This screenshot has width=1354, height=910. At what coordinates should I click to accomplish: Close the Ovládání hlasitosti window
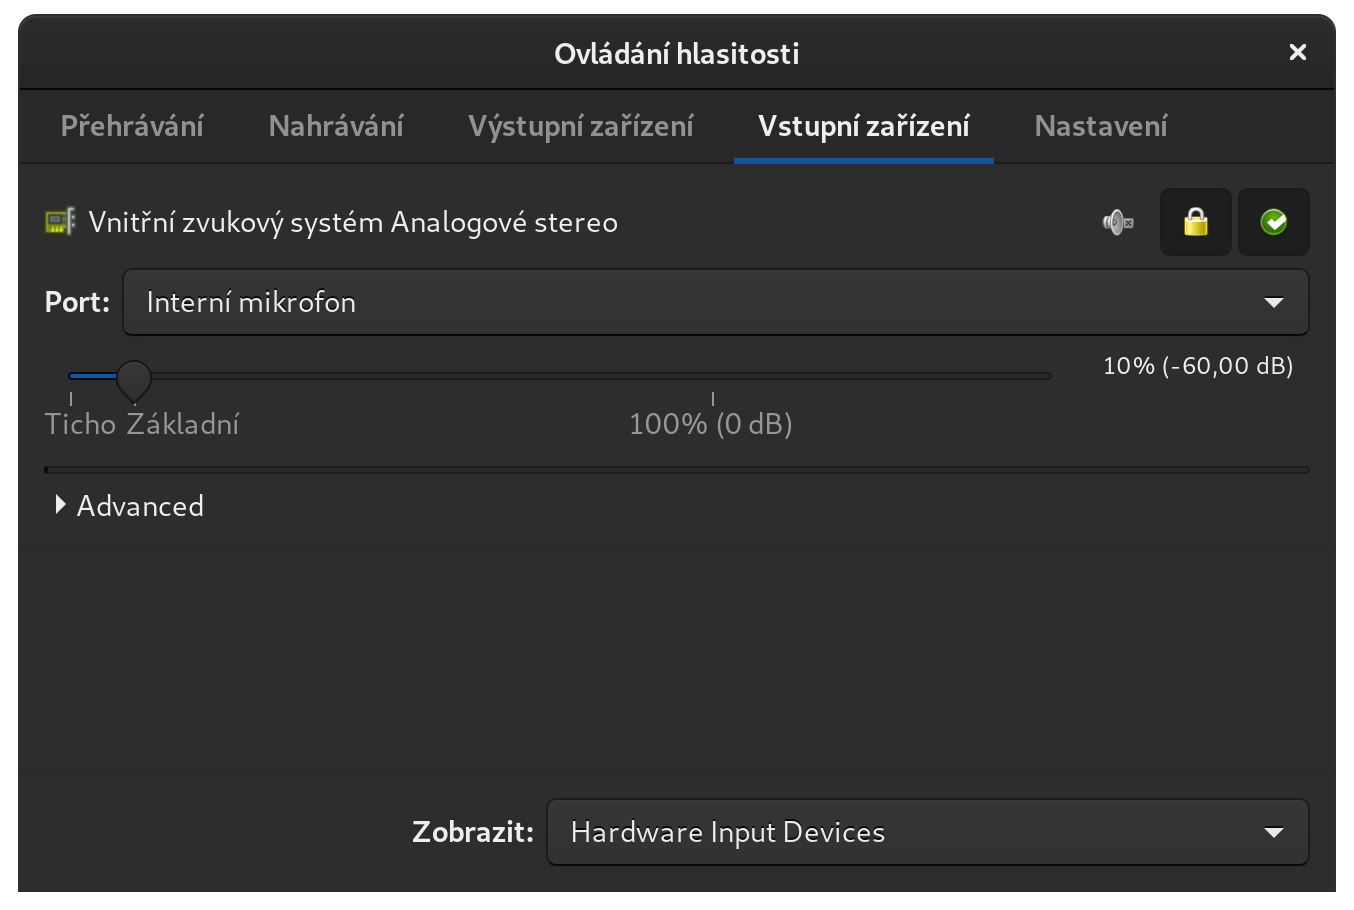[1298, 52]
